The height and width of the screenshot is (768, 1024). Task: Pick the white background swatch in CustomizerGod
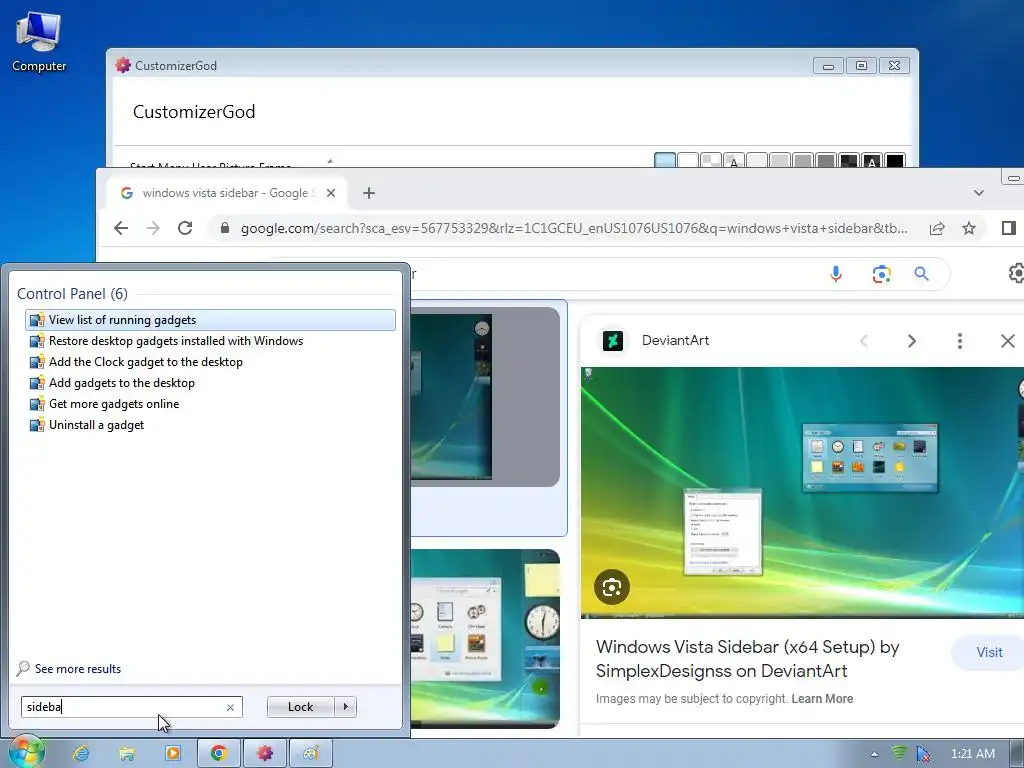point(688,161)
